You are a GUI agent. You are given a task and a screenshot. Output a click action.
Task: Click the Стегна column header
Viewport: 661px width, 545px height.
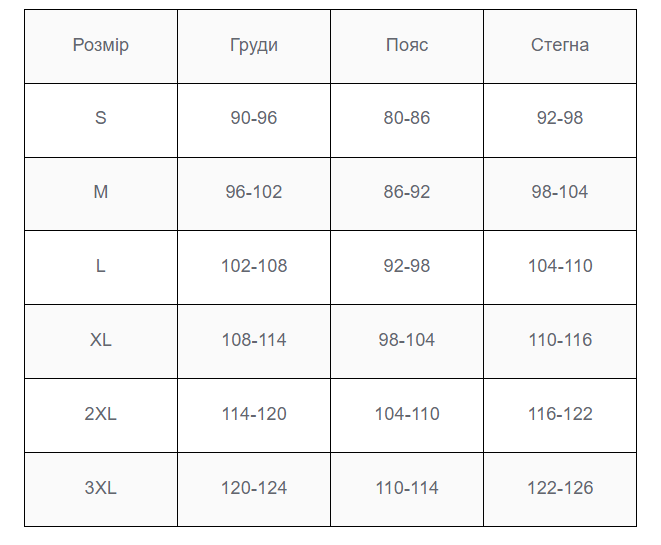(x=560, y=46)
